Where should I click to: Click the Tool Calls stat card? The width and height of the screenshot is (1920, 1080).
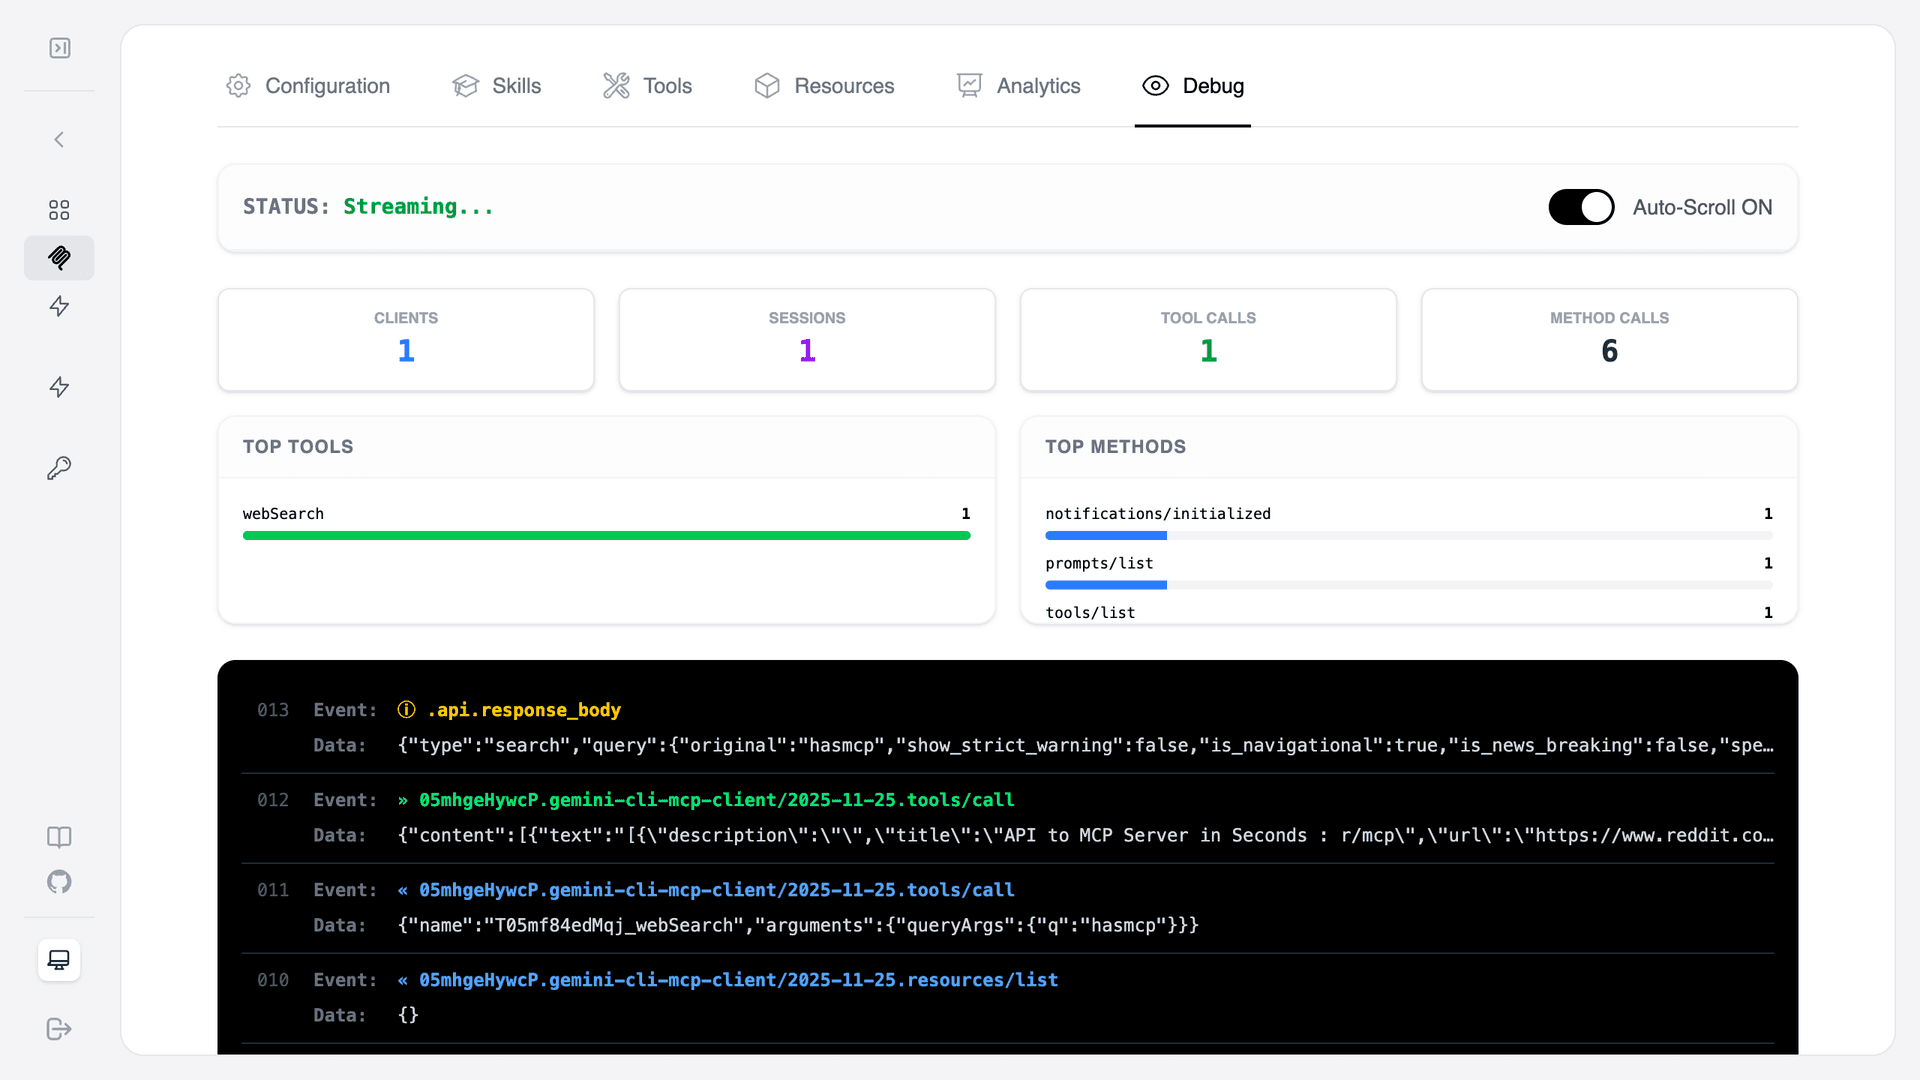(x=1208, y=340)
